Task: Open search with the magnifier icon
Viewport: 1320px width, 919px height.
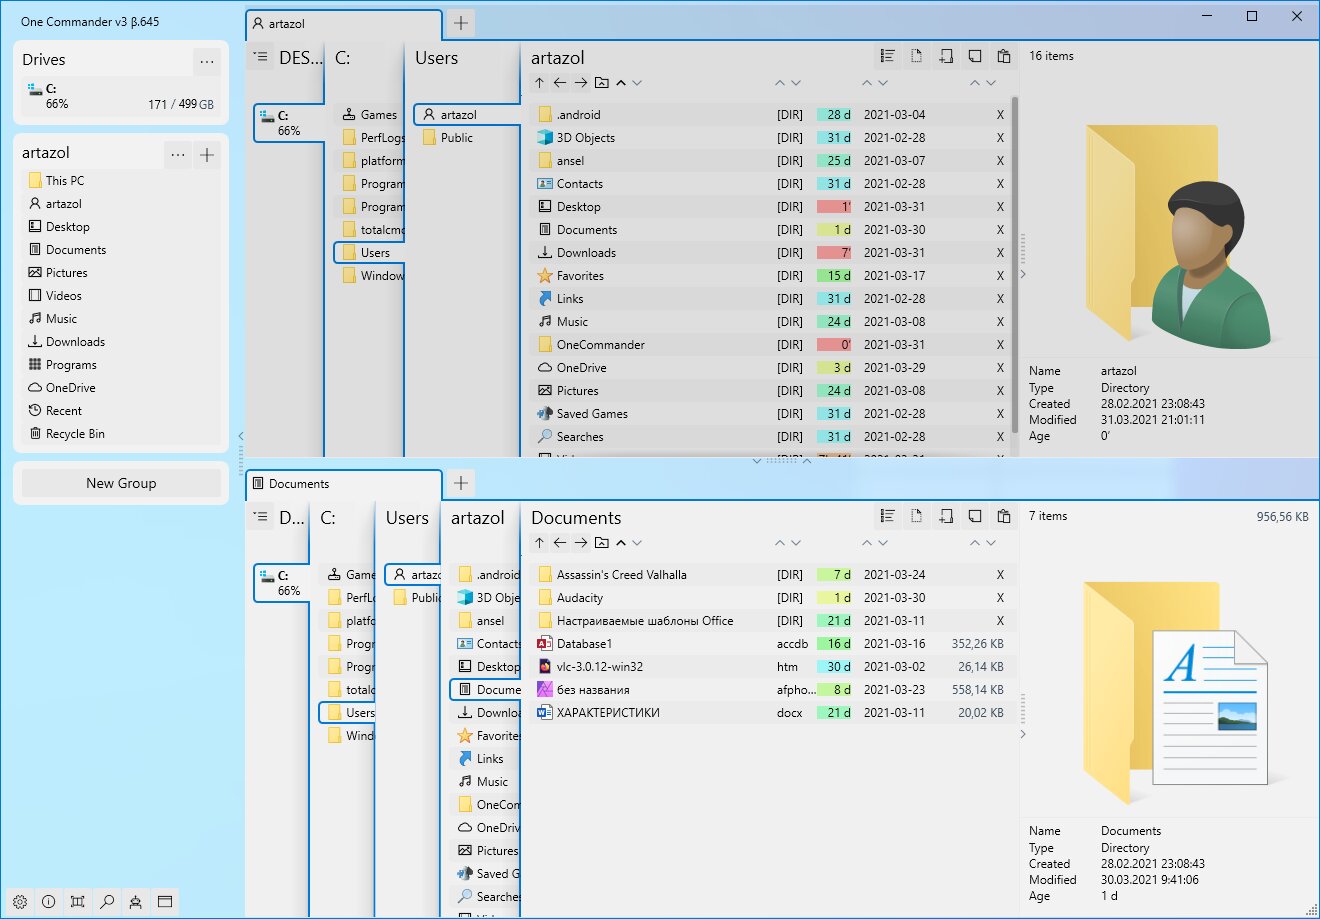Action: point(107,901)
